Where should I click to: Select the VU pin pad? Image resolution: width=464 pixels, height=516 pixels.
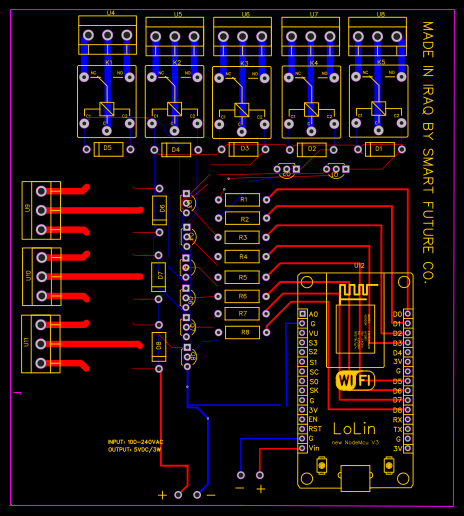pos(302,333)
